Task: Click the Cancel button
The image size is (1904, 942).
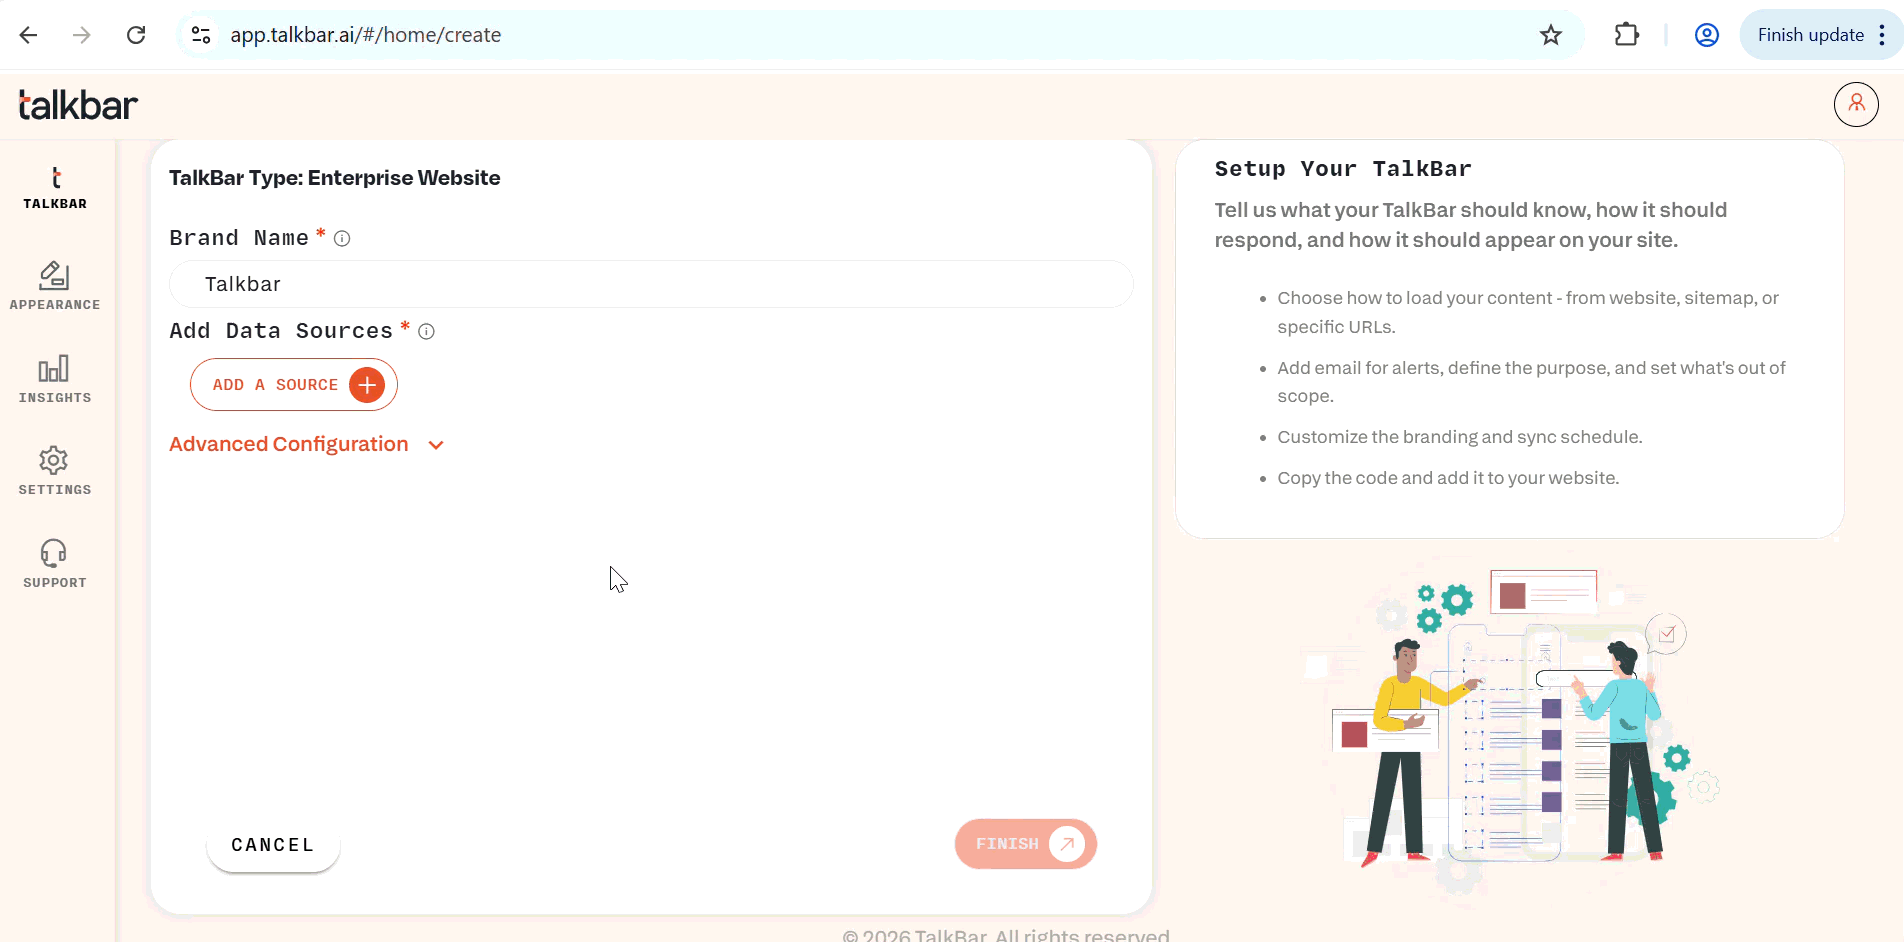Action: [273, 845]
